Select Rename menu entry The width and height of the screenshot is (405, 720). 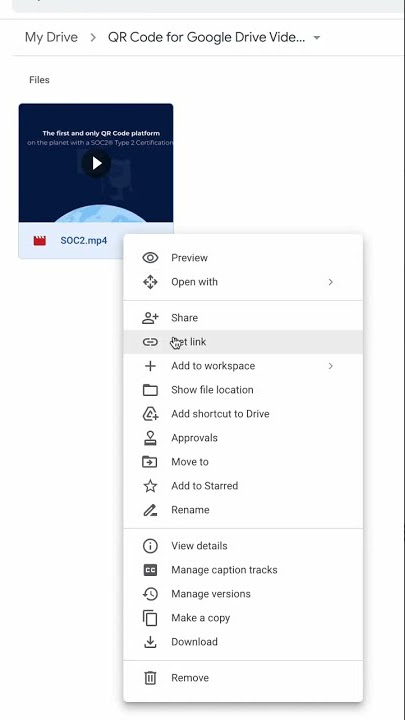click(243, 510)
